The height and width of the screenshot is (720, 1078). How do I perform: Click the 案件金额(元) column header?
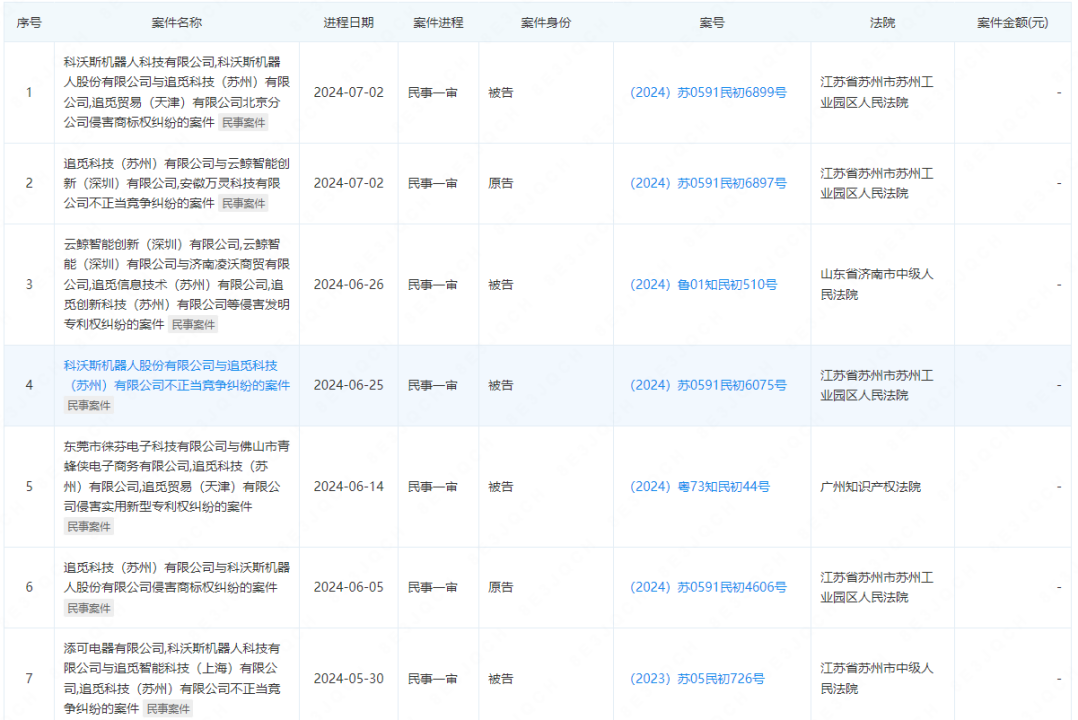[1013, 23]
